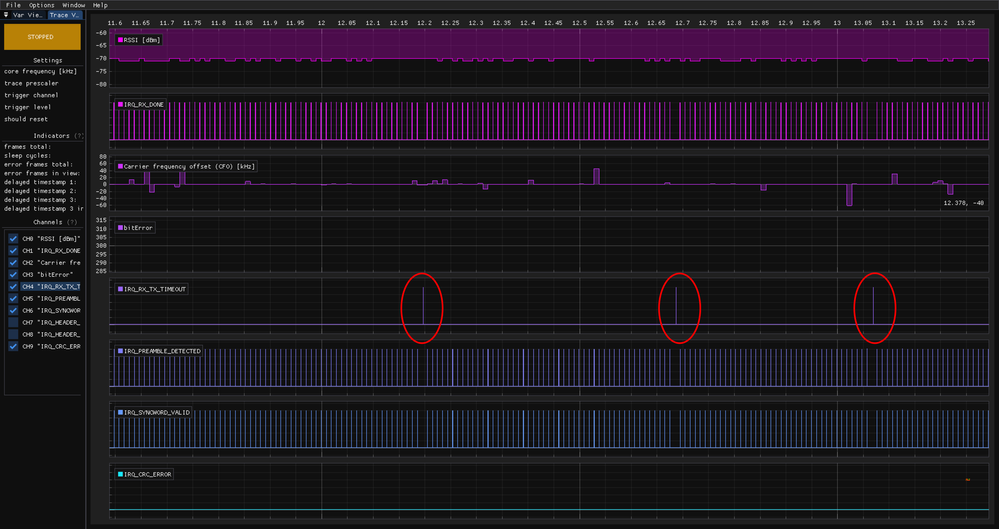Click the time axis label 13

837,23
